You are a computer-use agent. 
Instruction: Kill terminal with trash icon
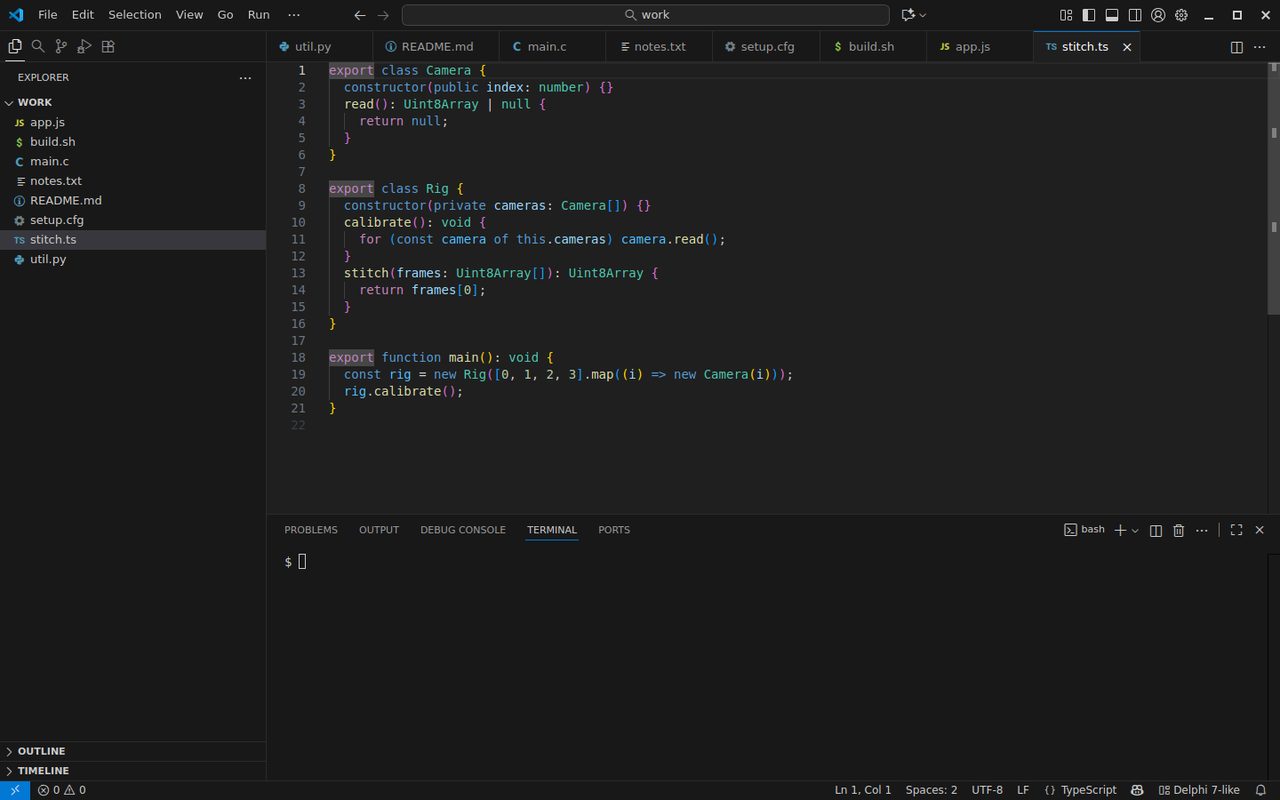pyautogui.click(x=1179, y=530)
